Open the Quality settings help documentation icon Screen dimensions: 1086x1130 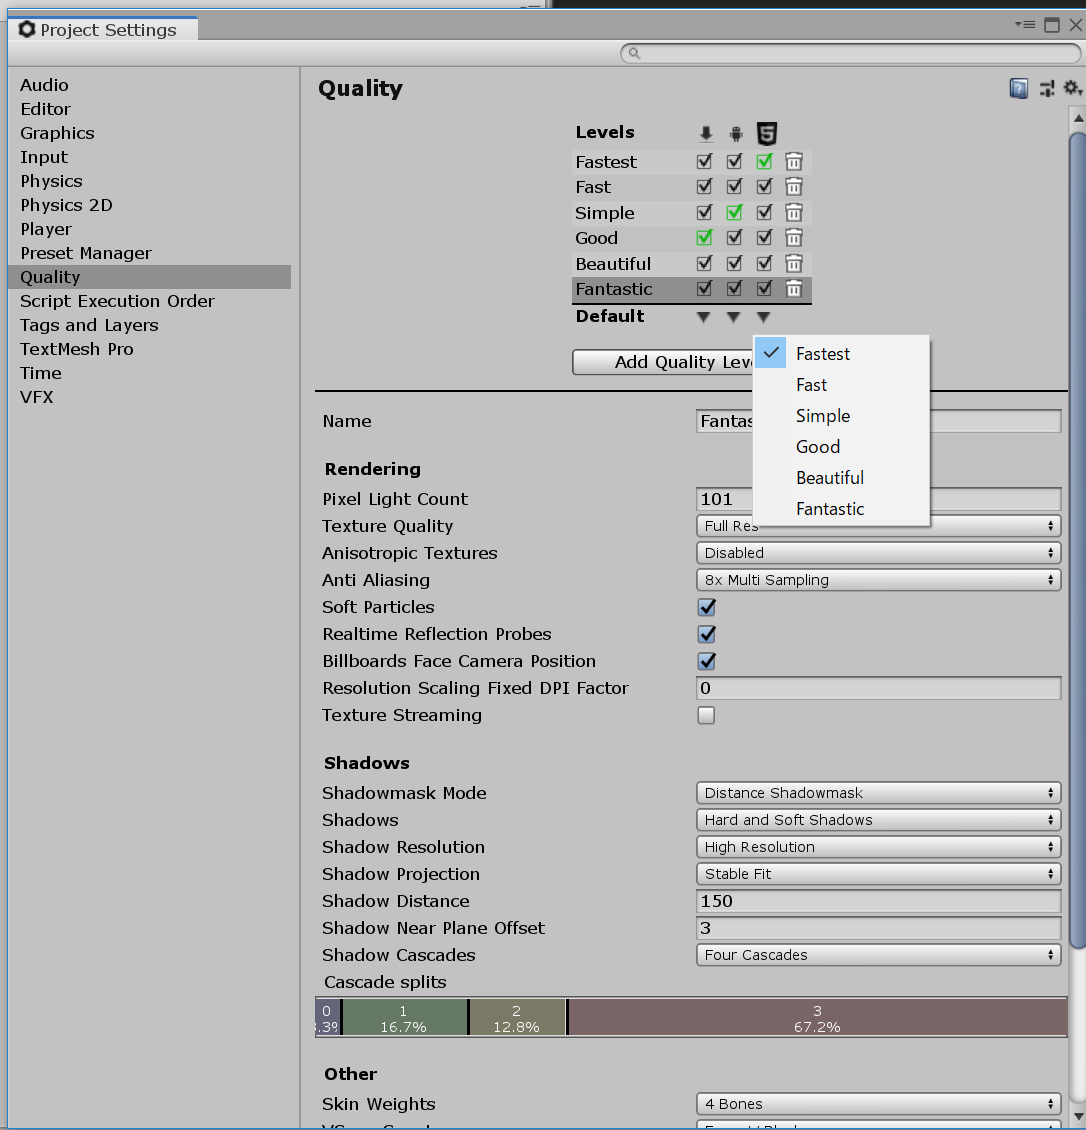coord(1018,88)
